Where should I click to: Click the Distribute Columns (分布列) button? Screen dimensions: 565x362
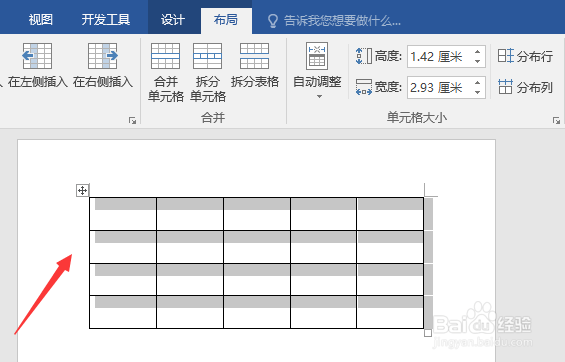click(525, 87)
